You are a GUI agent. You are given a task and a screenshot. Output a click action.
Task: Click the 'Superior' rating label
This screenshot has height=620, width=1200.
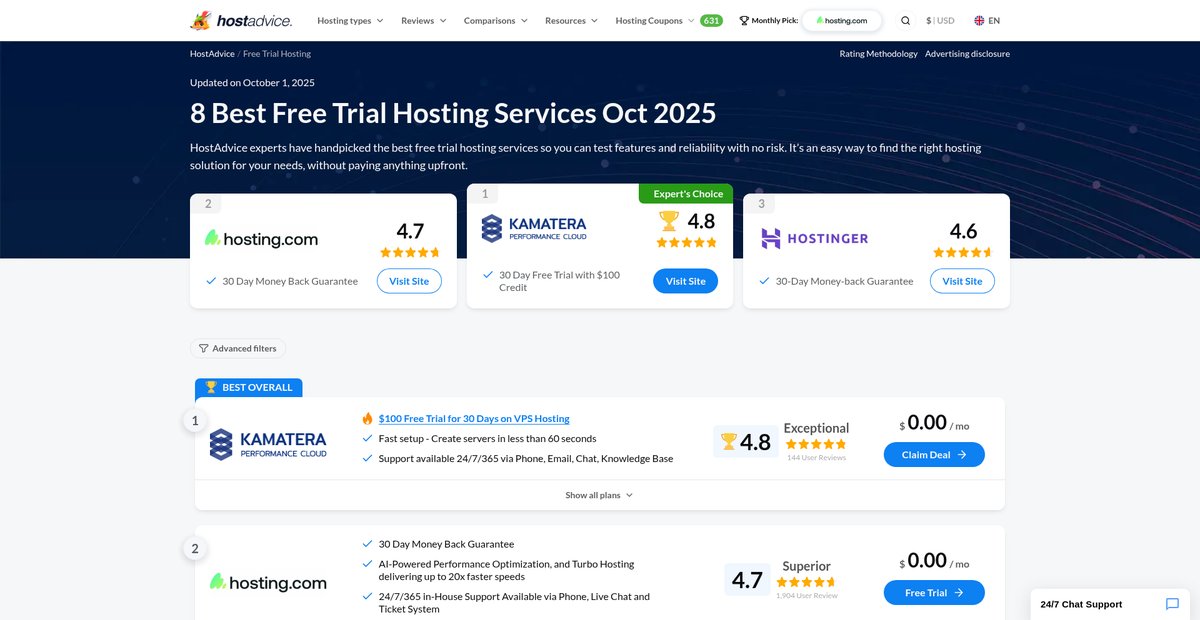(806, 566)
